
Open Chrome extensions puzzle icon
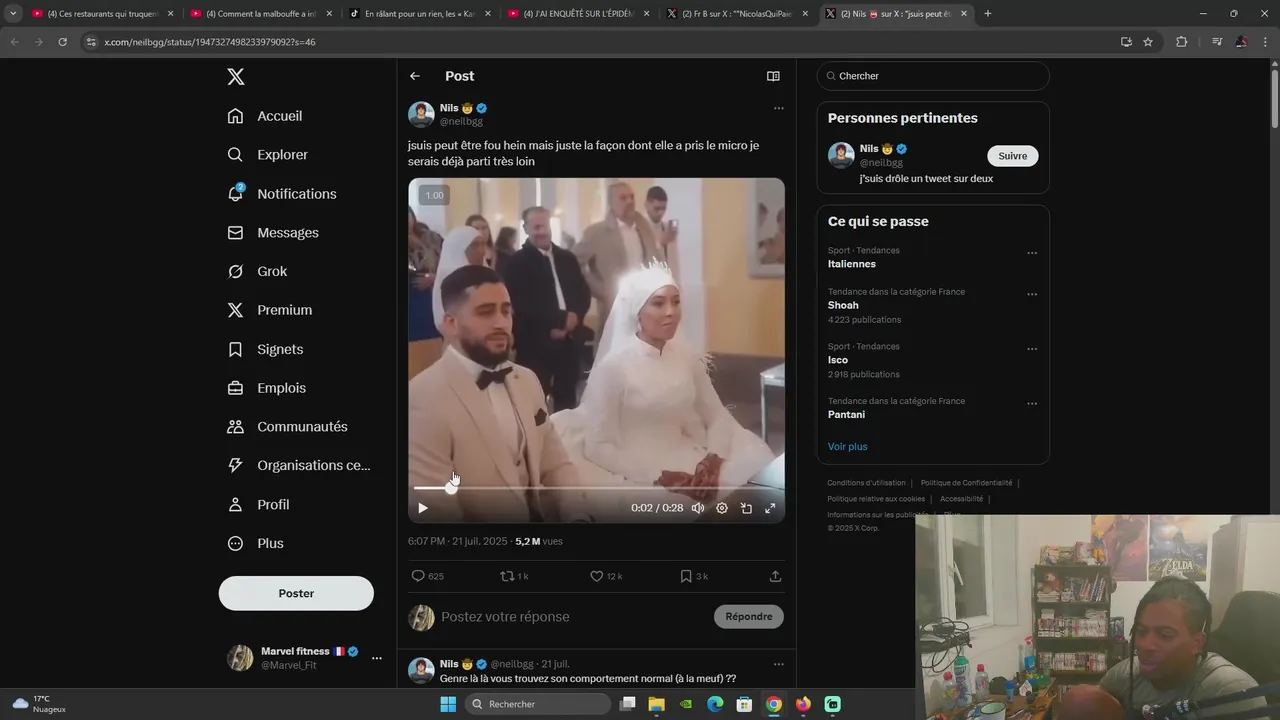point(1182,42)
